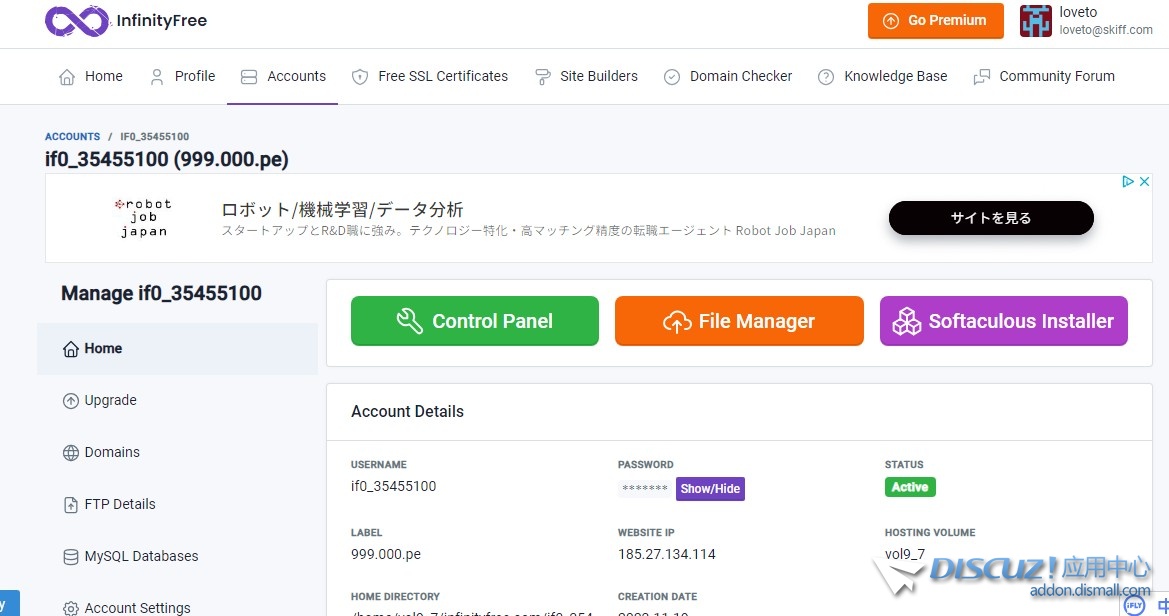The height and width of the screenshot is (616, 1169).
Task: Open the orange File Manager button
Action: [x=739, y=321]
